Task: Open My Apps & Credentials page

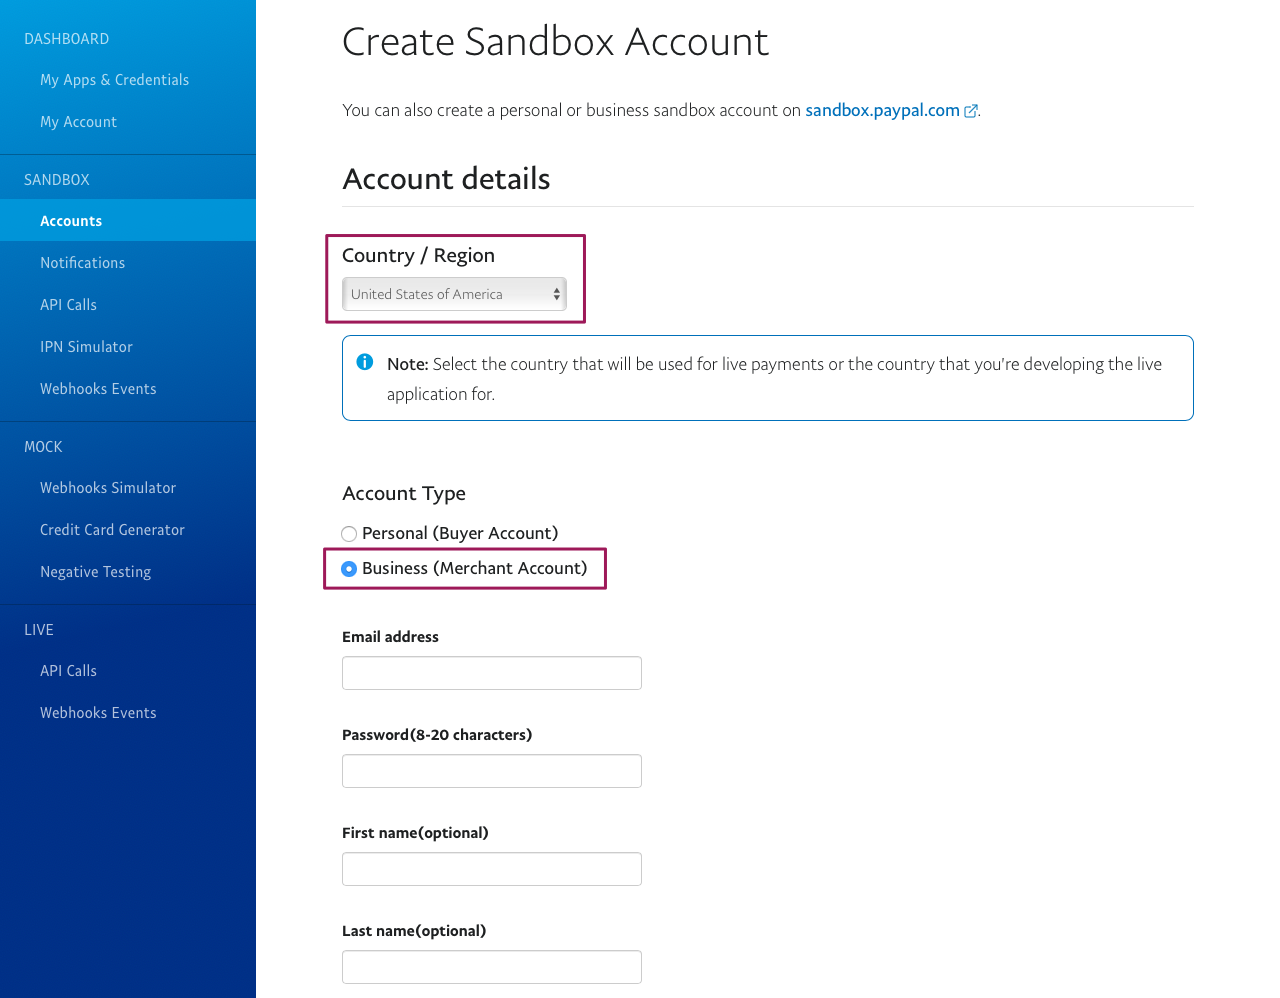Action: [x=114, y=80]
